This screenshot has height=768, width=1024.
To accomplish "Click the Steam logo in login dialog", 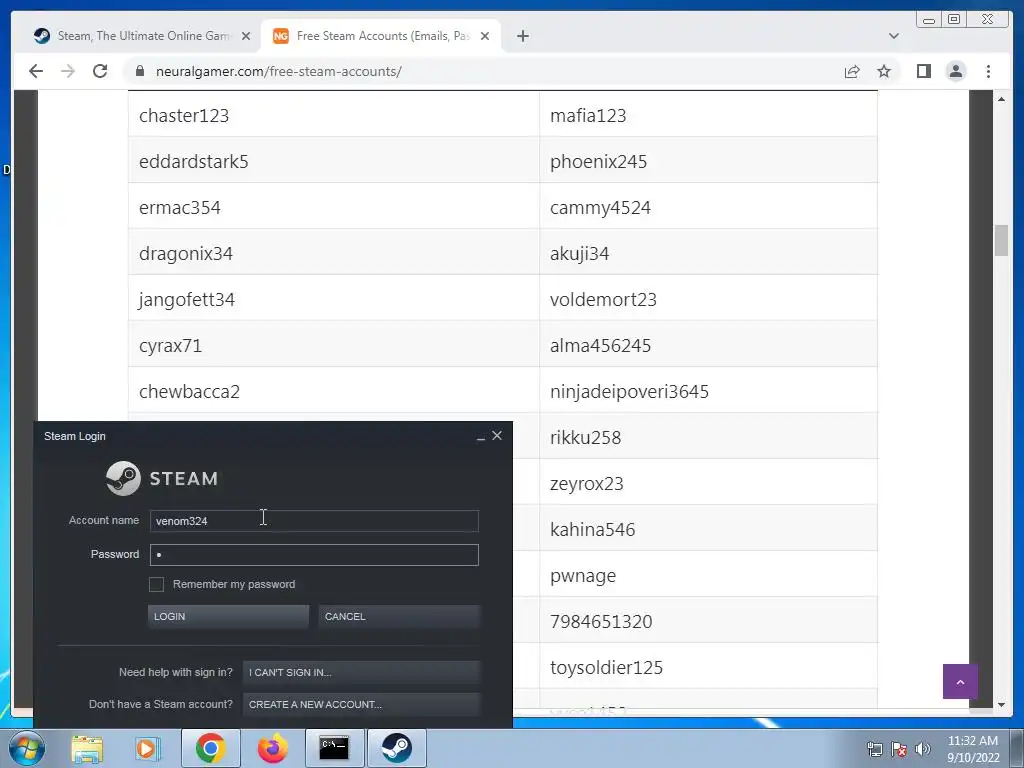I will click(161, 478).
